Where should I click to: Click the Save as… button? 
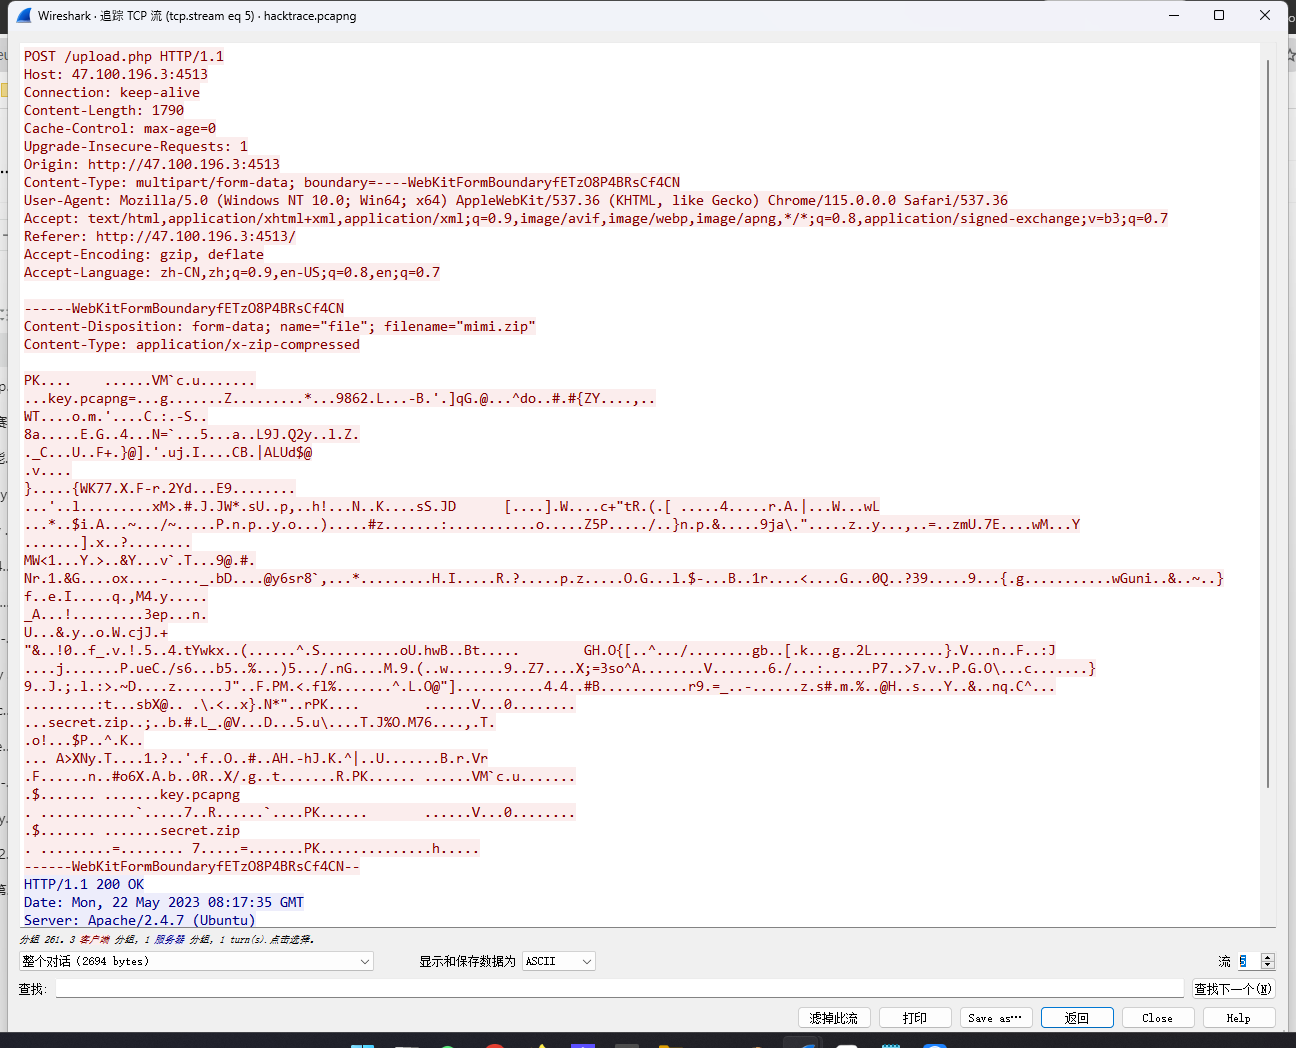[x=995, y=1018]
